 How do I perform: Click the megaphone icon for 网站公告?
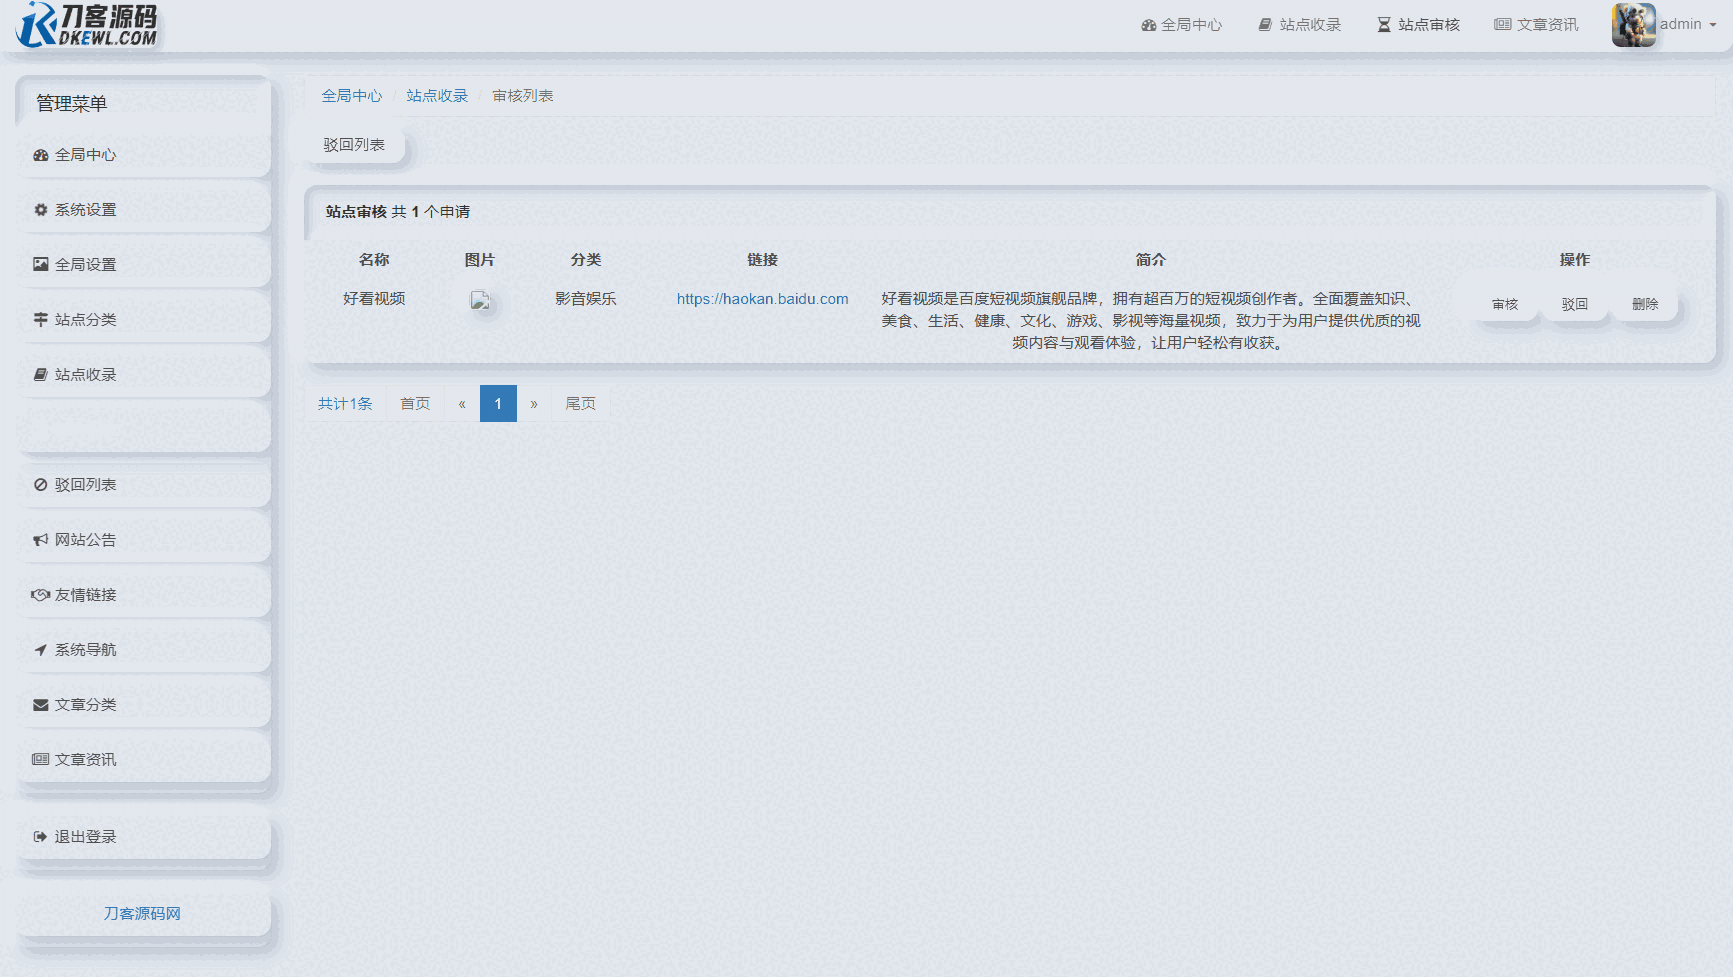tap(41, 540)
